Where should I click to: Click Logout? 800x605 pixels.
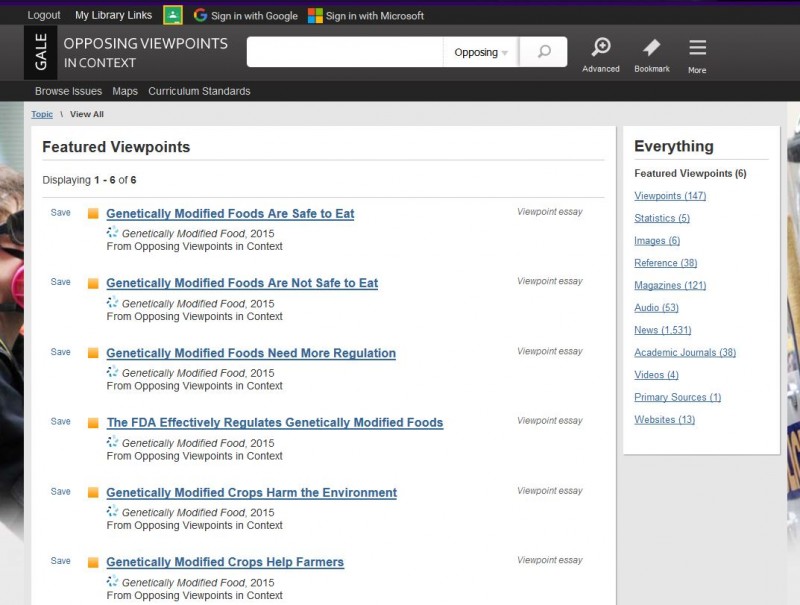click(44, 15)
